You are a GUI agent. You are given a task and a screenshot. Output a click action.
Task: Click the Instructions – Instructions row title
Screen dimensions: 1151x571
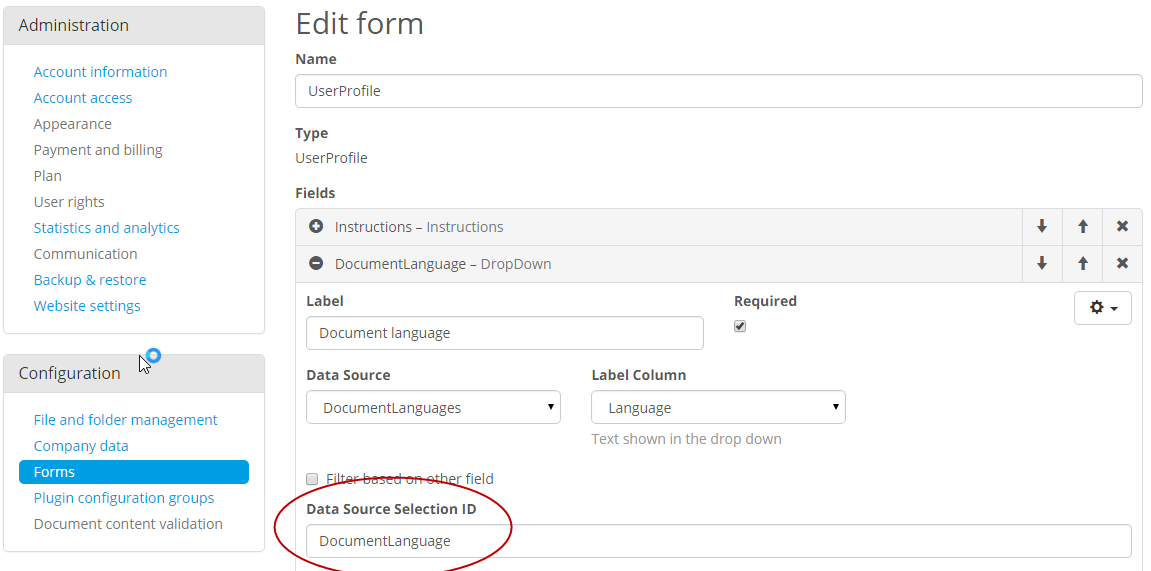pos(419,227)
